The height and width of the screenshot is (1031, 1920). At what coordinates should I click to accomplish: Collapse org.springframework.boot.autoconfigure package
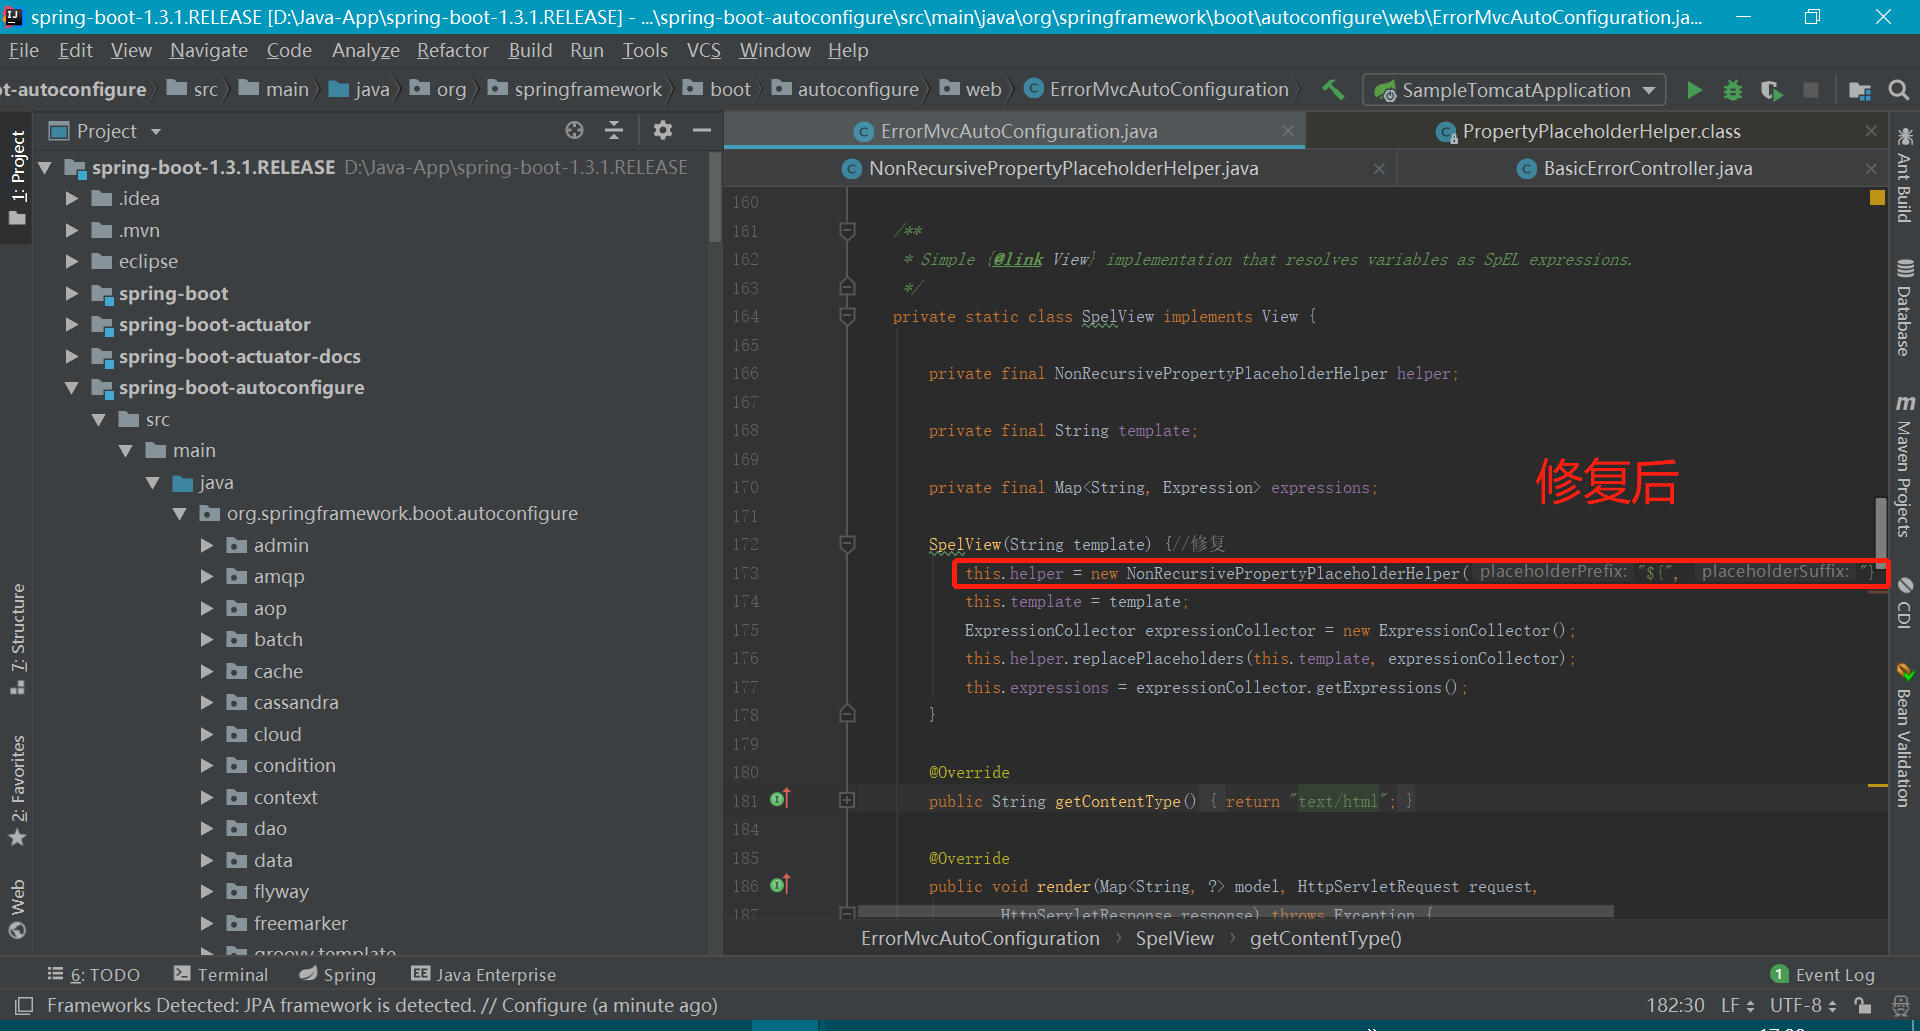180,514
